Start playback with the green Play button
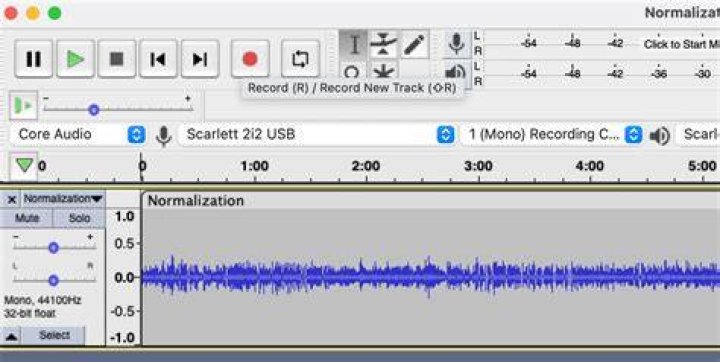This screenshot has width=720, height=362. (75, 59)
